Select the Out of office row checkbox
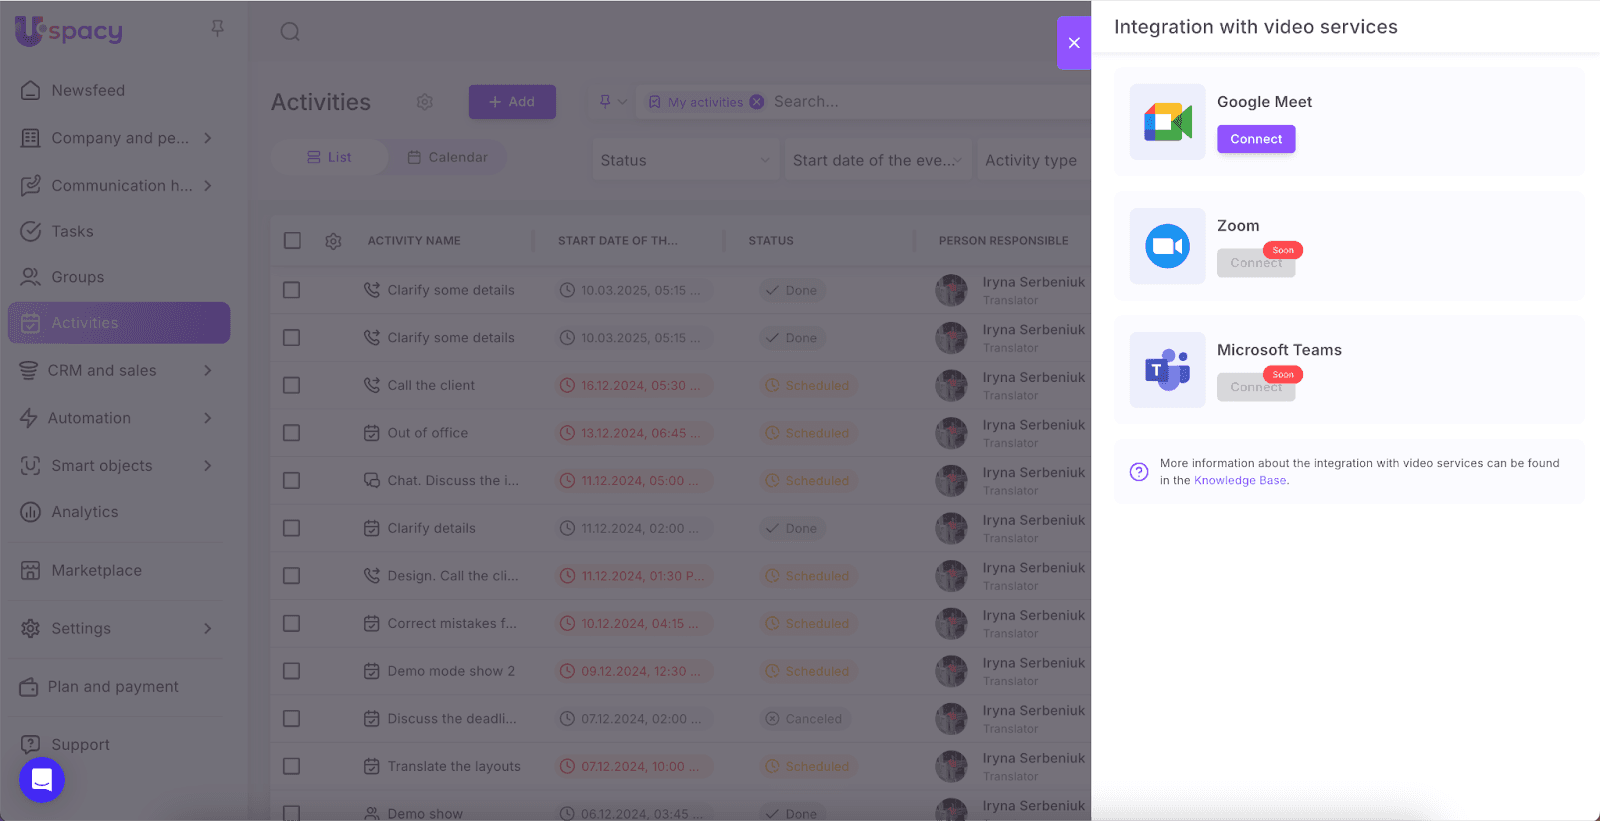Screen dimensions: 1600x821 coord(292,433)
